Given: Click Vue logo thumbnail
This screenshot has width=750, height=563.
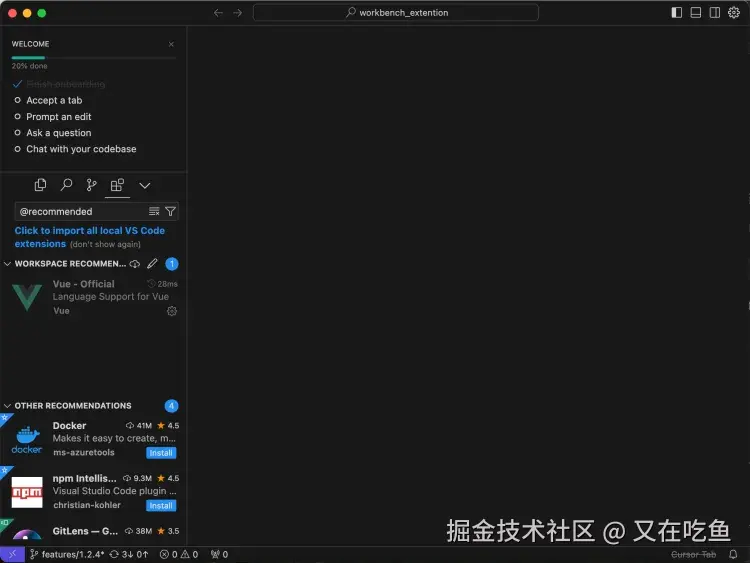Looking at the screenshot, I should [x=27, y=297].
